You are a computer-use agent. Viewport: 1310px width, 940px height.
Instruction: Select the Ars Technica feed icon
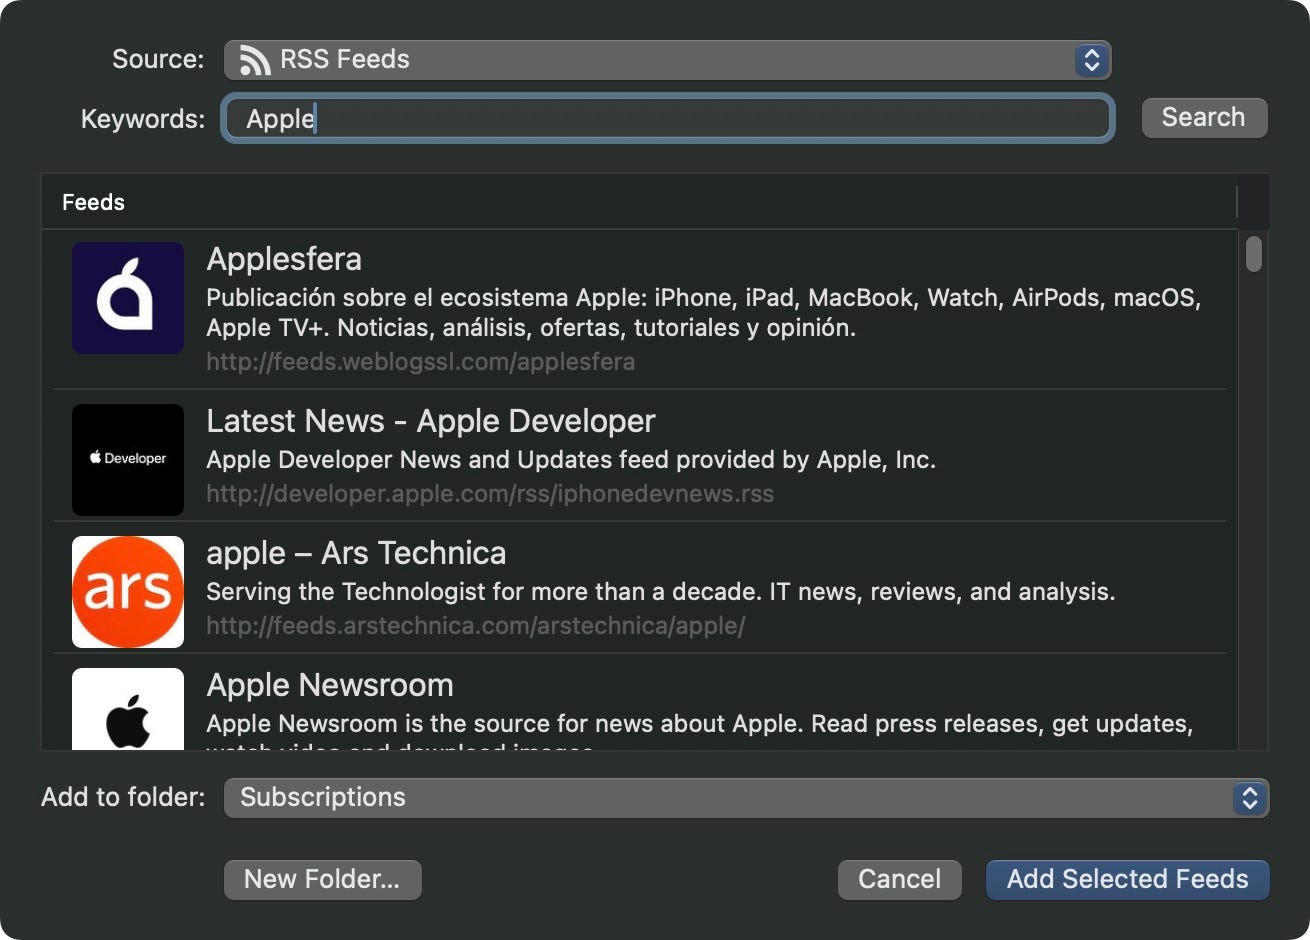[x=128, y=592]
